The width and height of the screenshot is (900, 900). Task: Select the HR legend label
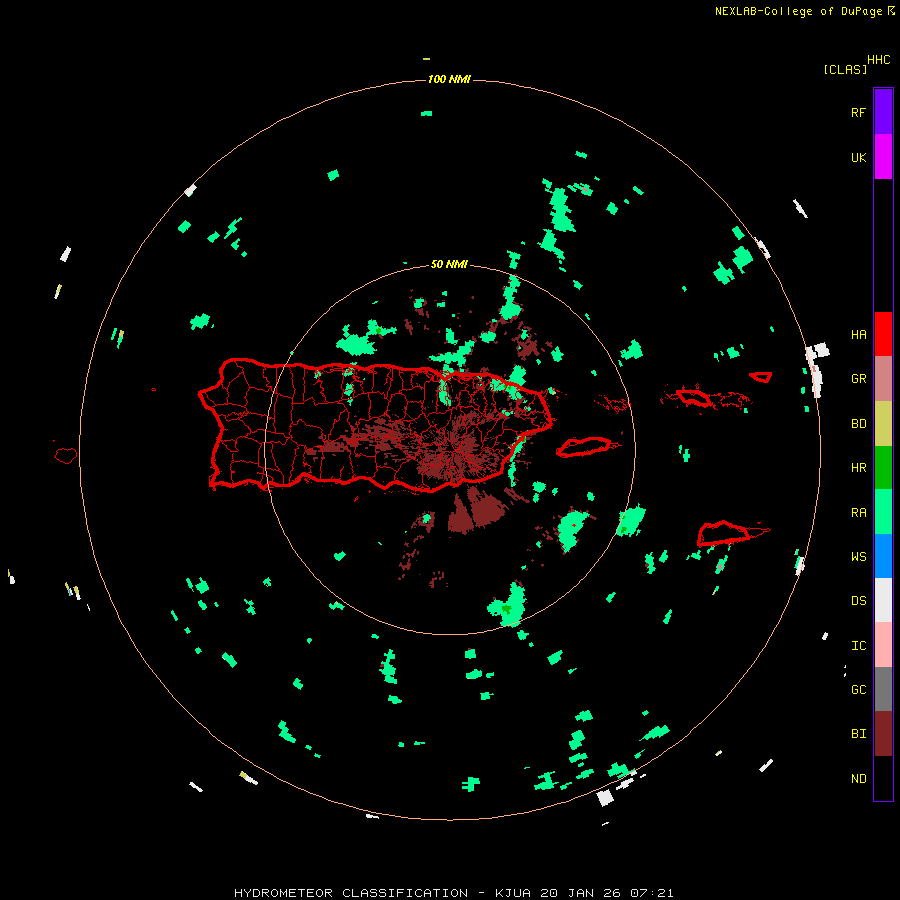coord(858,468)
